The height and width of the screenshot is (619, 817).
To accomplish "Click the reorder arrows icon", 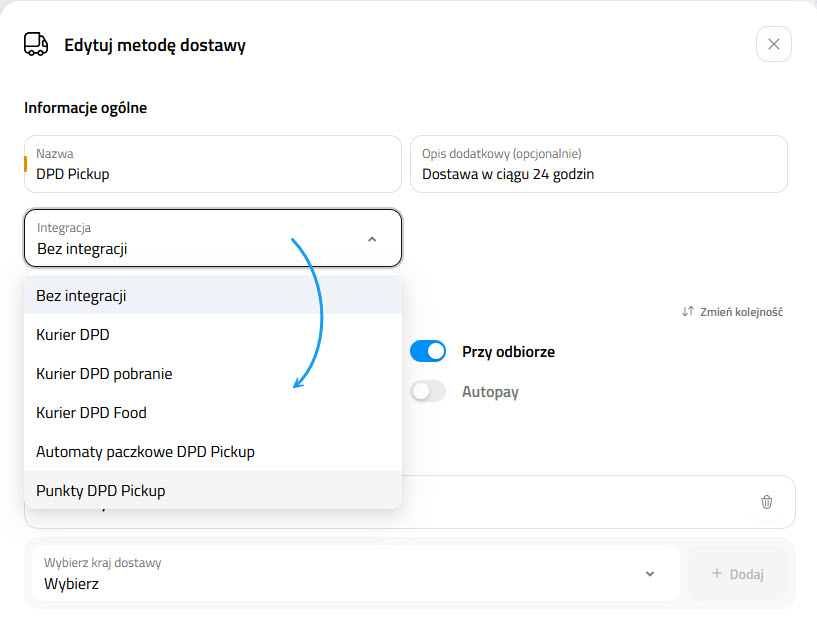I will pyautogui.click(x=687, y=312).
